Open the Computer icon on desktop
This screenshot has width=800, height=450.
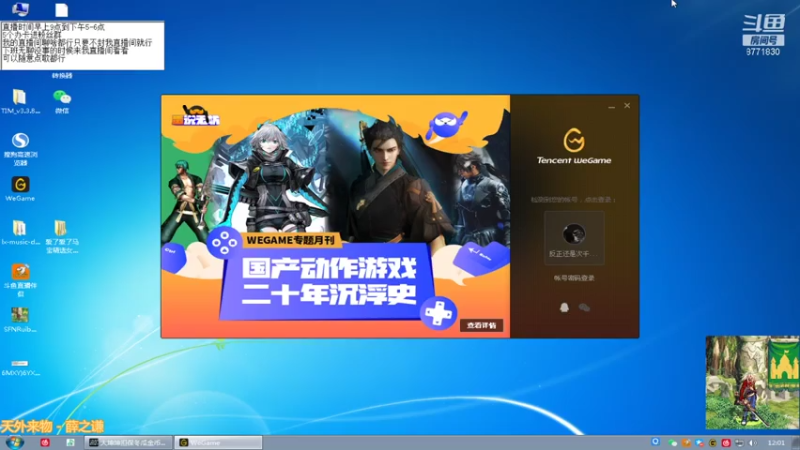pos(20,9)
